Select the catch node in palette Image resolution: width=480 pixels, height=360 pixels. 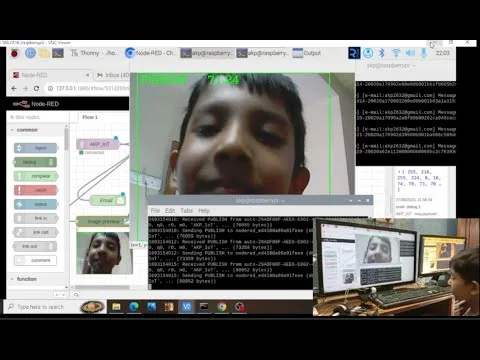(36, 190)
